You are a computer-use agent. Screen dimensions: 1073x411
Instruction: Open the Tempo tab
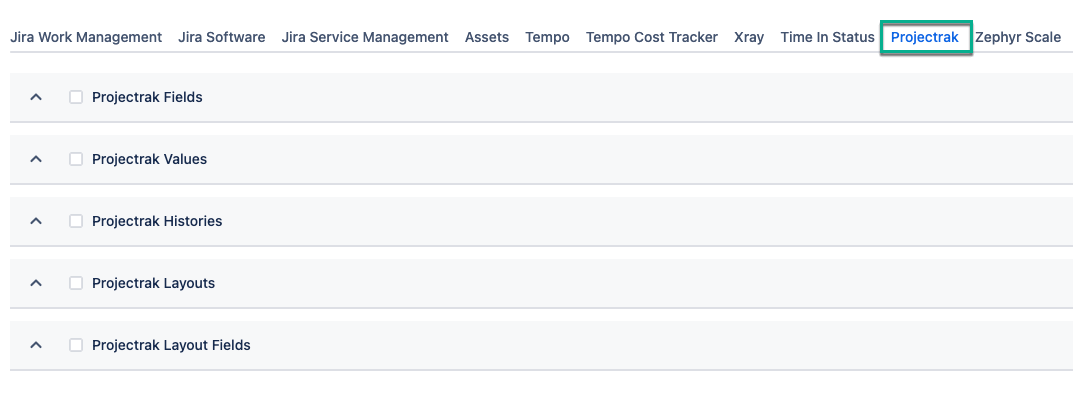click(548, 38)
